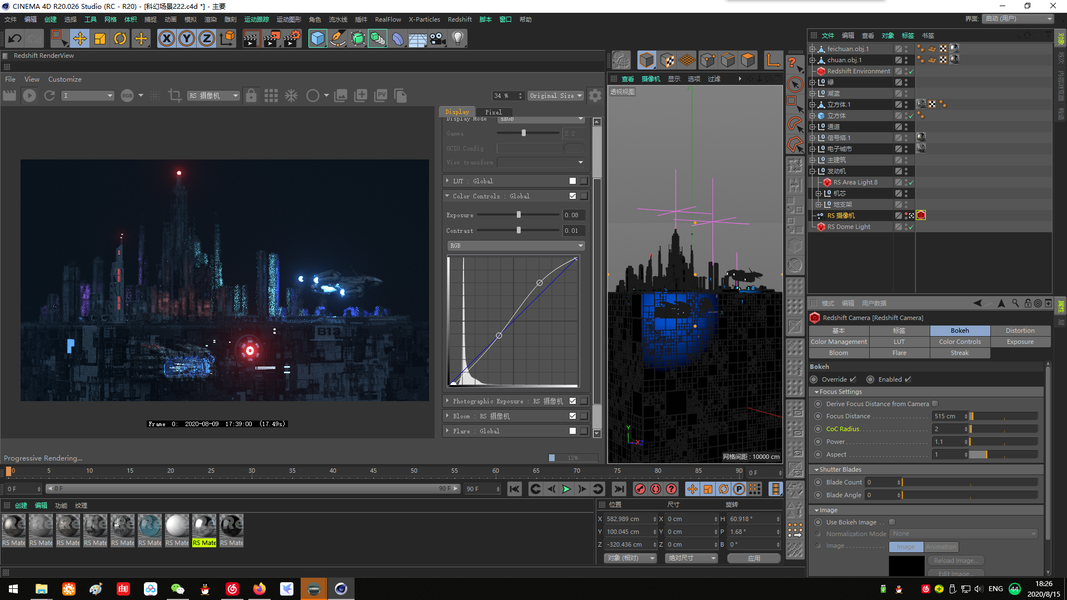
Task: Click the coordinate system cube icon
Action: coord(227,39)
